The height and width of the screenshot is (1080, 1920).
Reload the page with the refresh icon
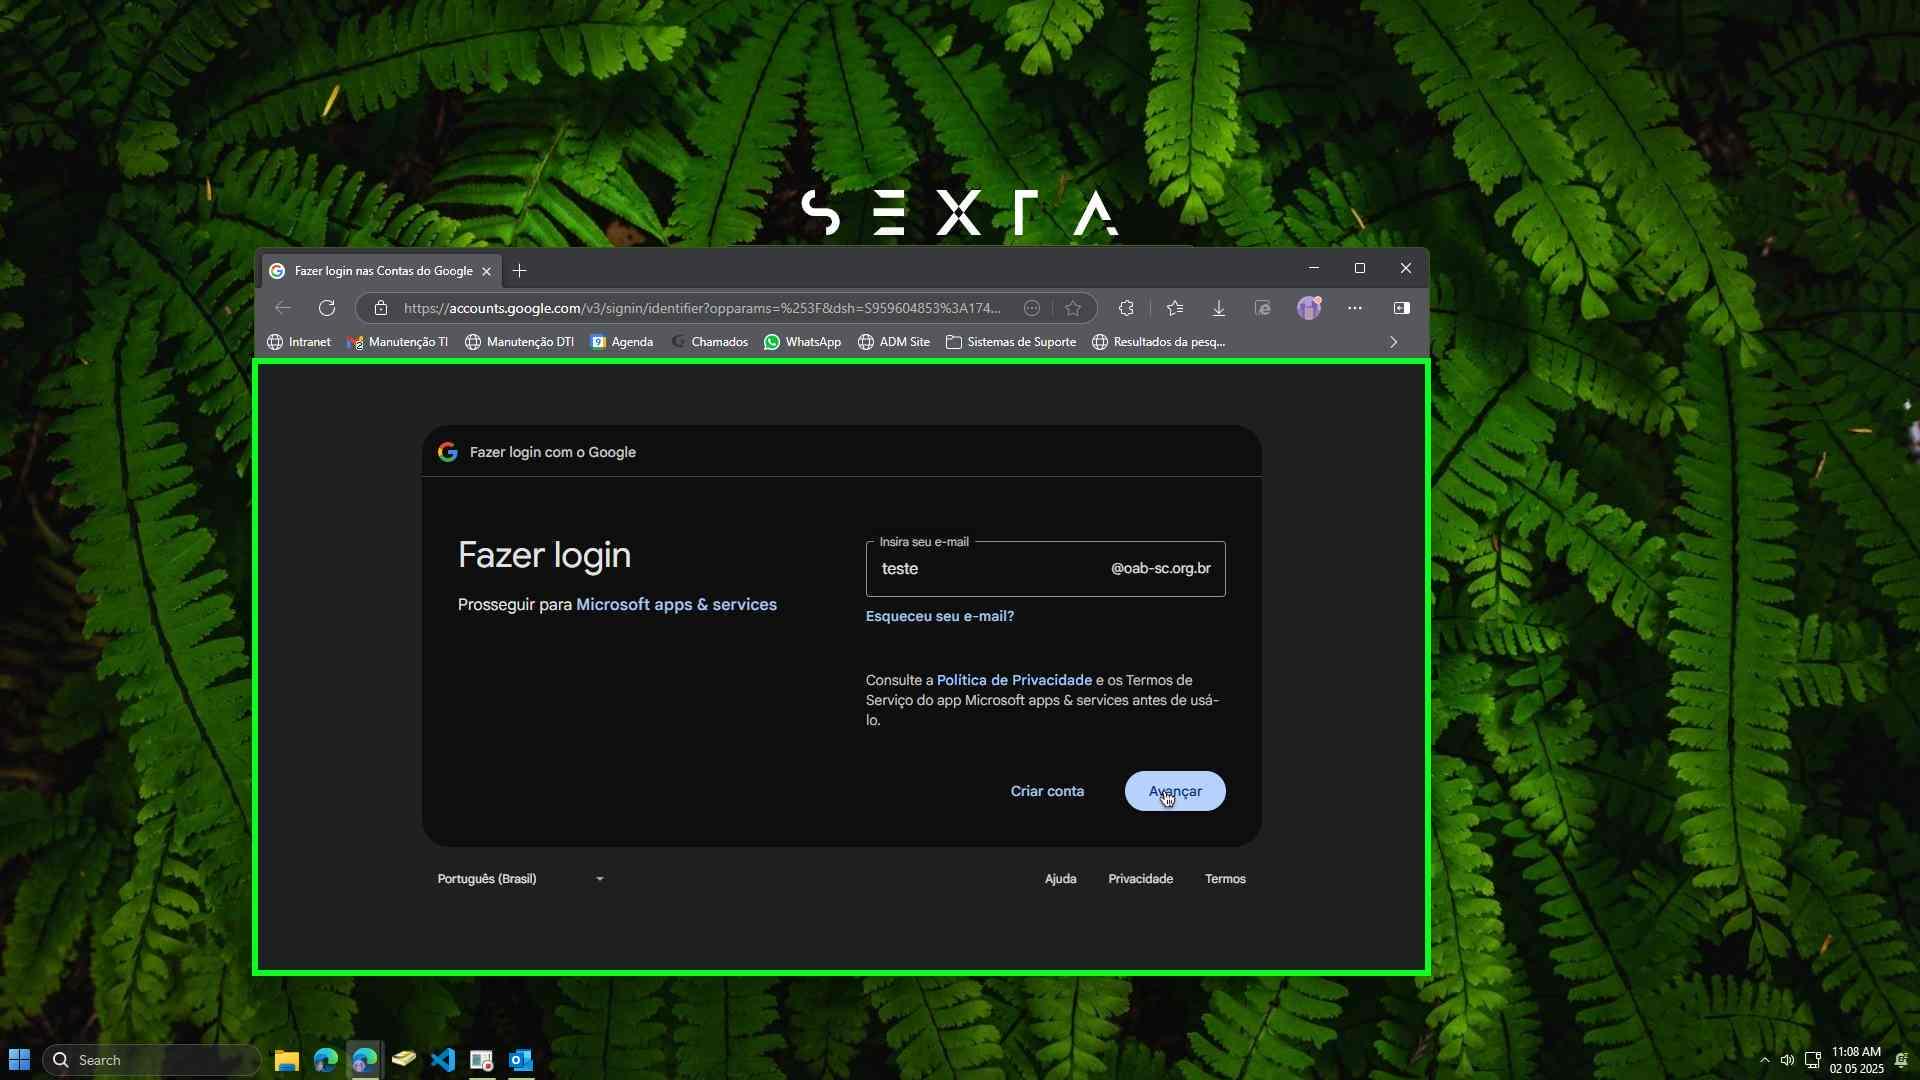point(327,308)
